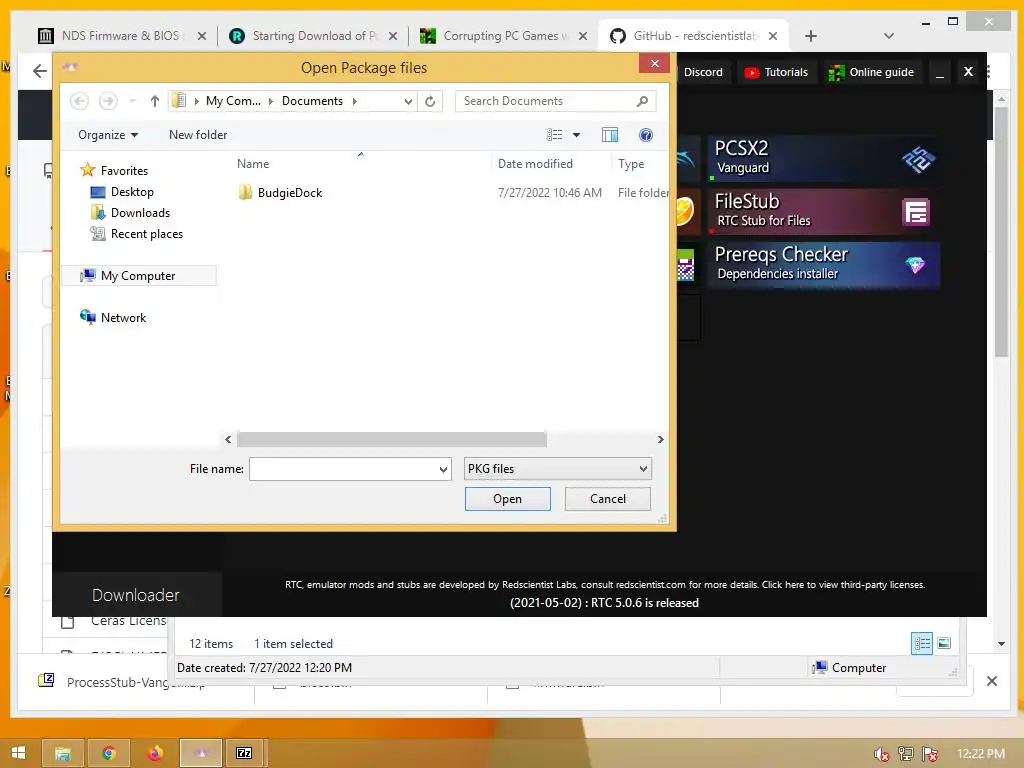The image size is (1024, 768).
Task: Open the File name combo dropdown
Action: click(443, 469)
